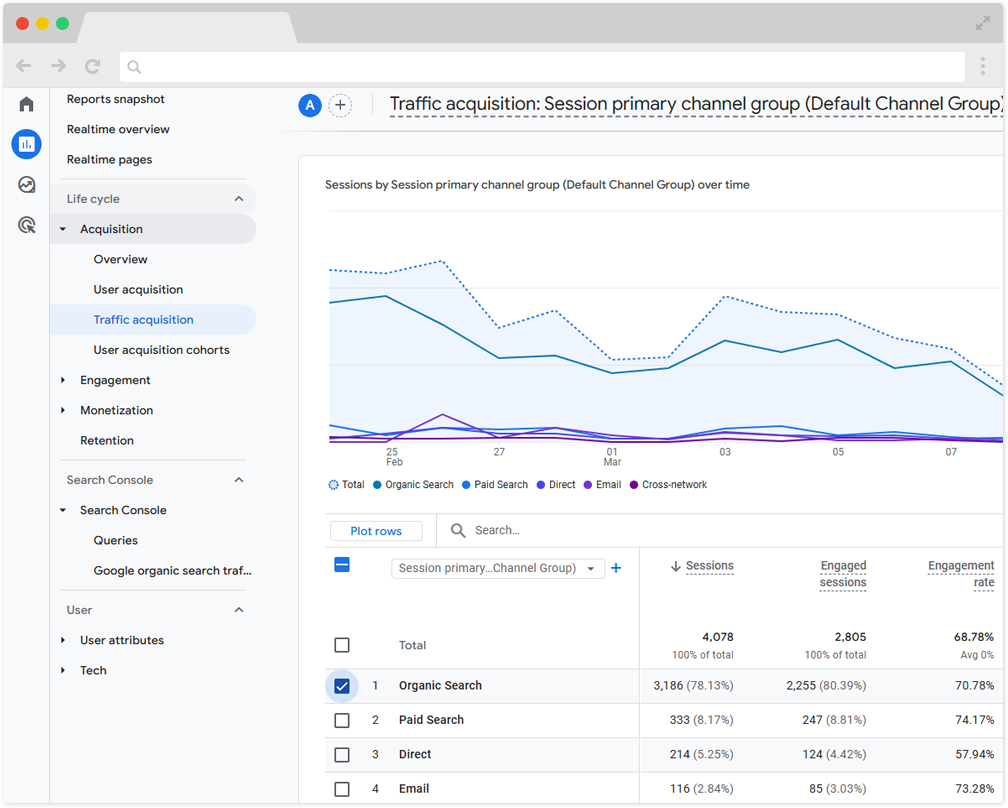The image size is (1008, 808).
Task: Collapse the Acquisition tree arrow
Action: [x=63, y=229]
